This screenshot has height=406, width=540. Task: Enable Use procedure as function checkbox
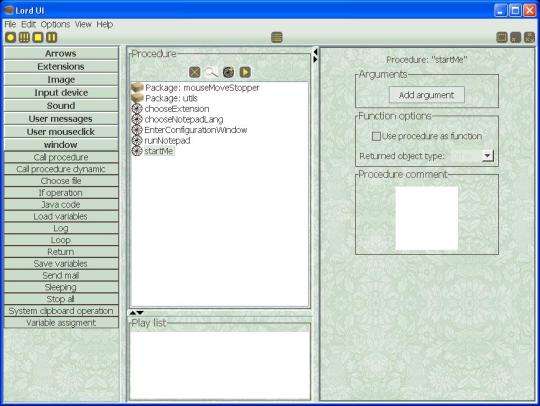pyautogui.click(x=376, y=136)
